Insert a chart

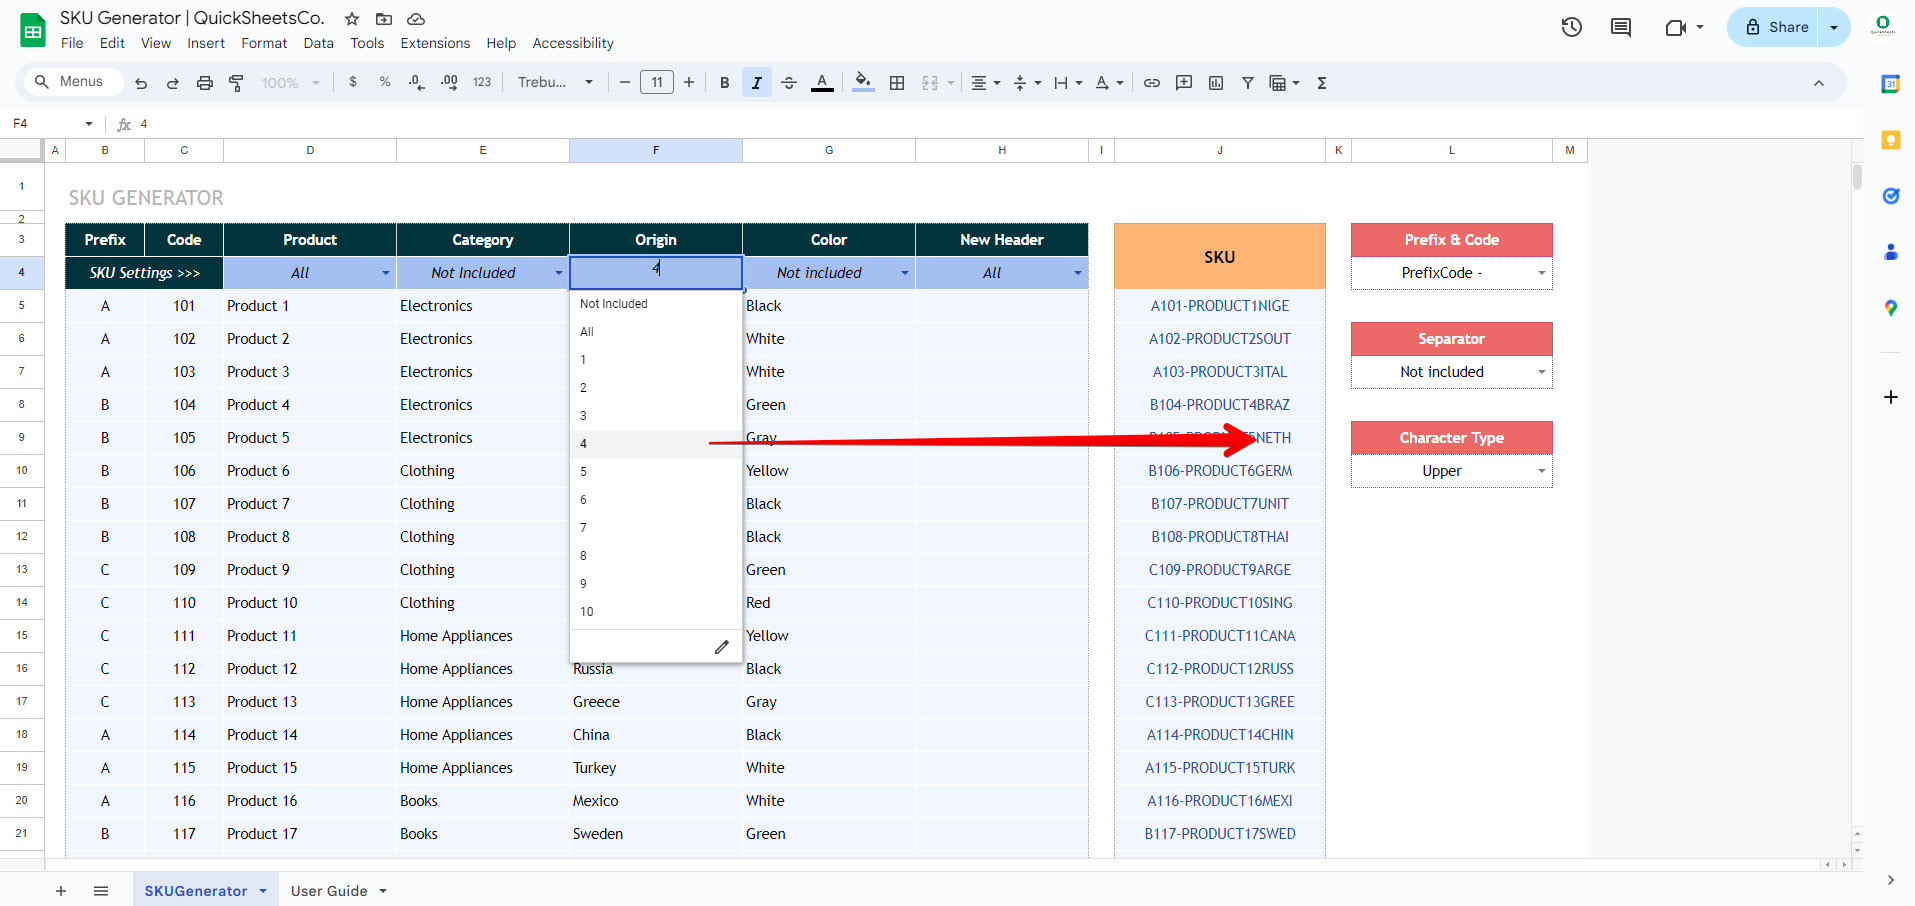click(x=1216, y=82)
